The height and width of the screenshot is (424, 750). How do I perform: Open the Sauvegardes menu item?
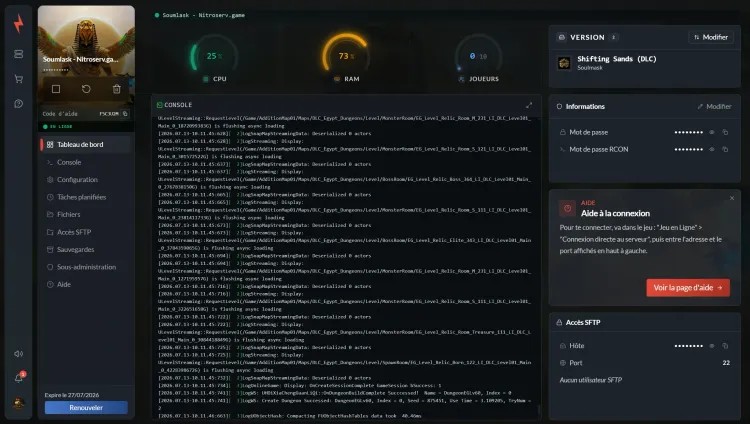point(86,249)
